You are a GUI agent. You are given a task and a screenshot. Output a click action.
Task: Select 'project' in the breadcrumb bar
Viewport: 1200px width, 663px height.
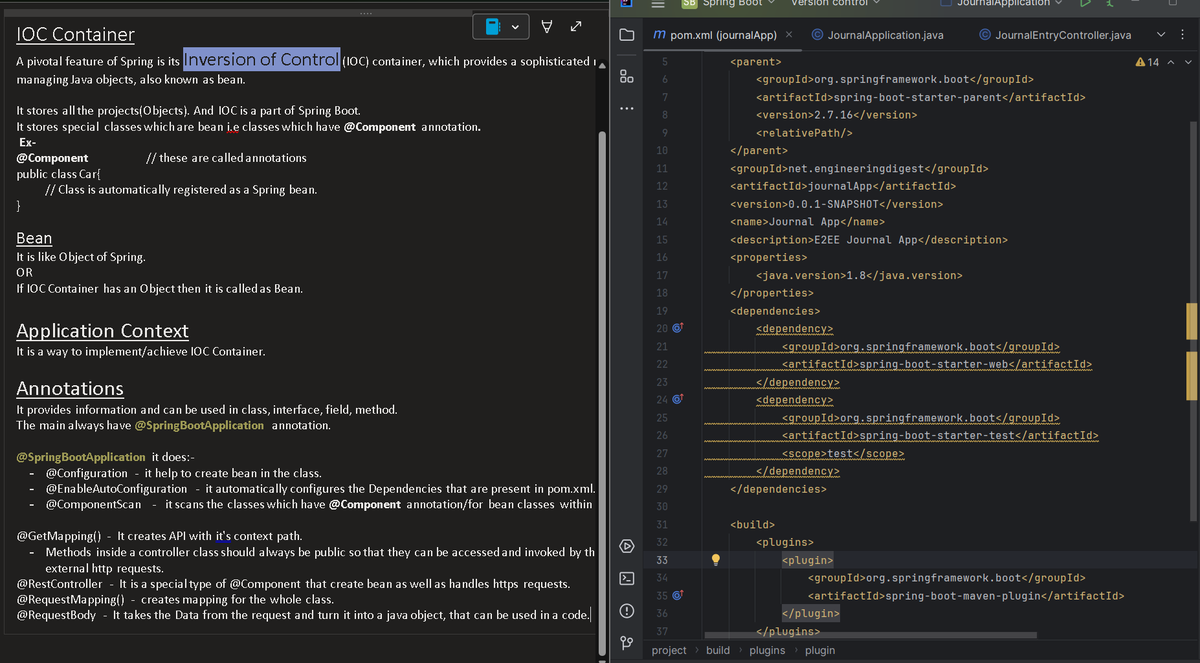[669, 650]
